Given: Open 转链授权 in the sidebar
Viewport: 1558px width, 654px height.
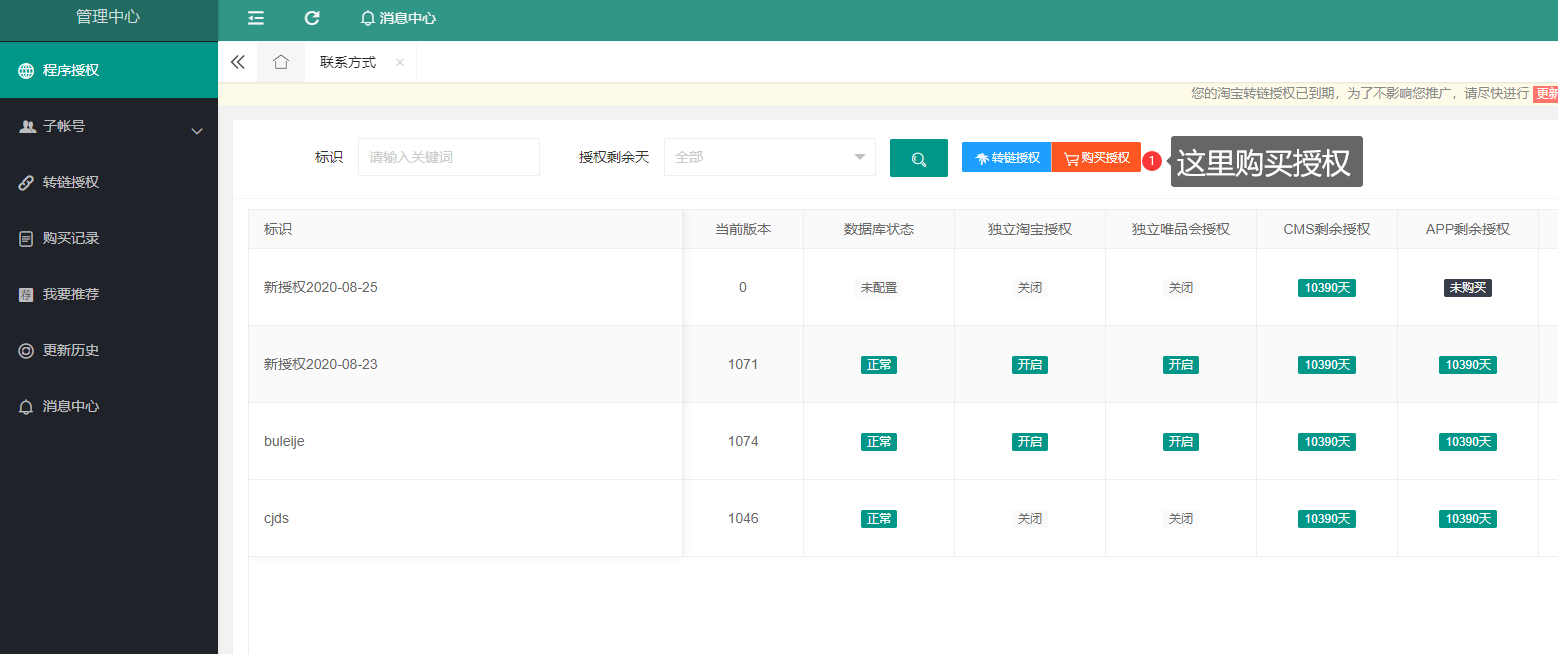Looking at the screenshot, I should click(109, 182).
